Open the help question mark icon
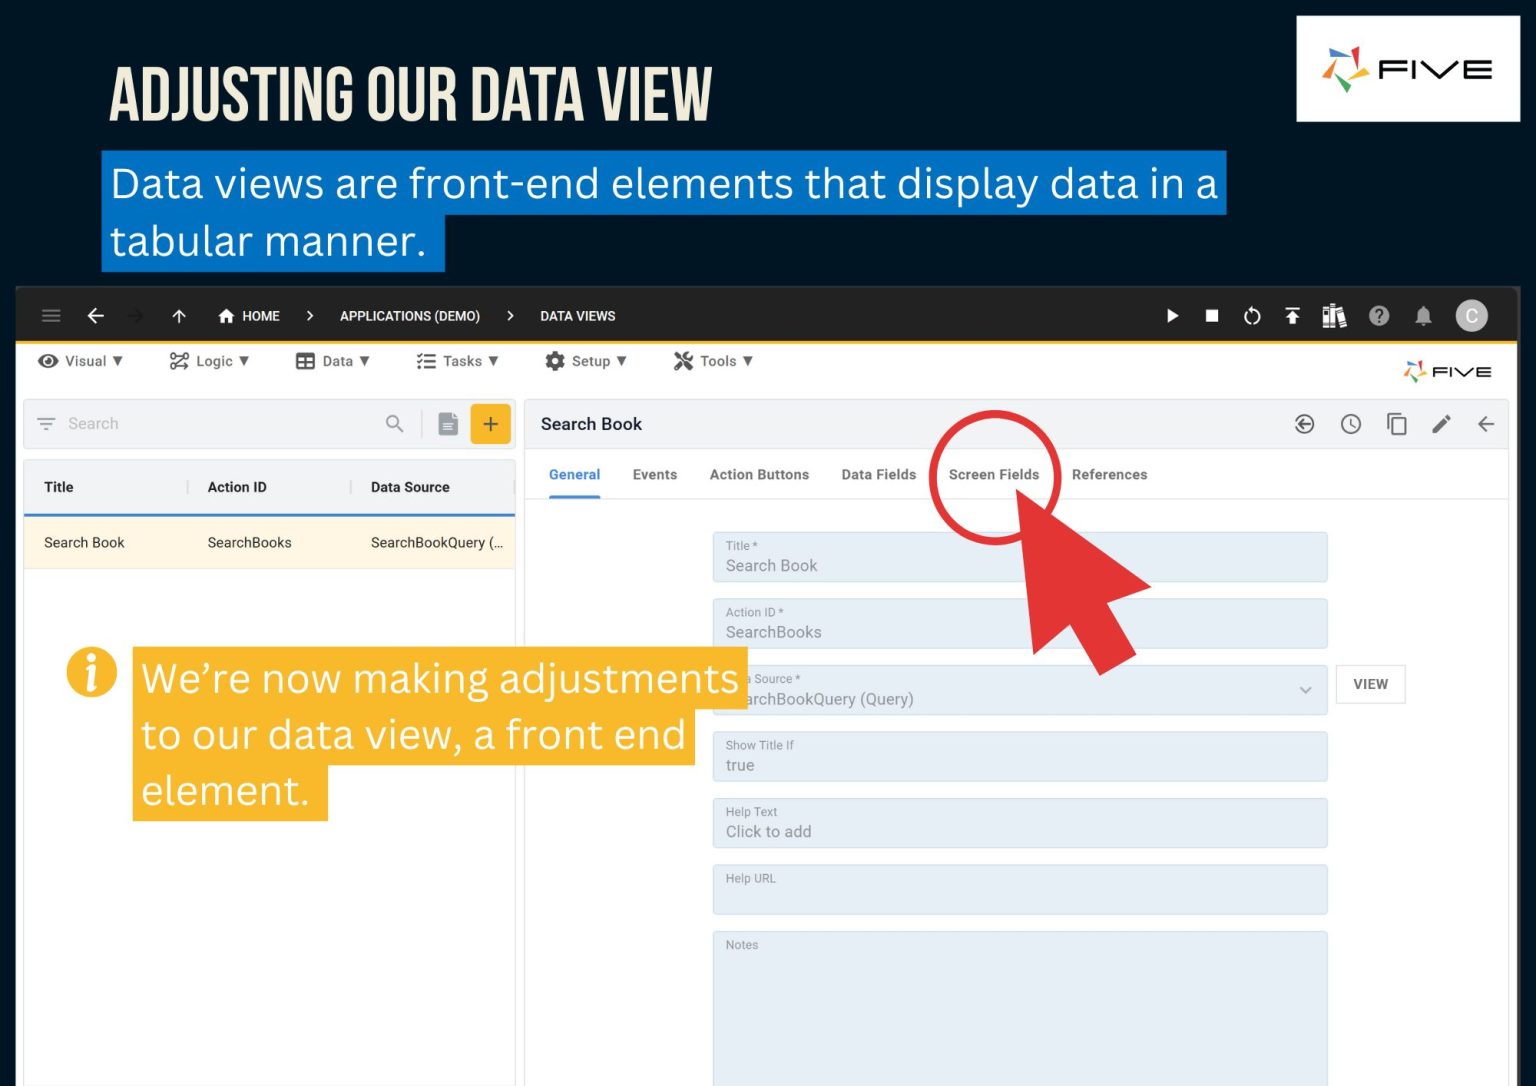 coord(1379,316)
